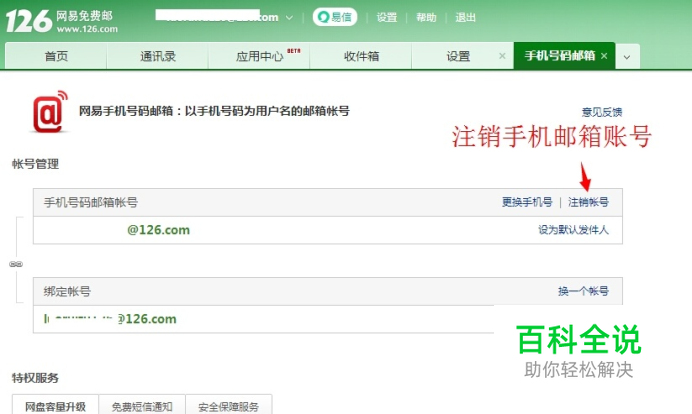Select the bound account @126.com address
This screenshot has height=414, width=692.
point(110,319)
